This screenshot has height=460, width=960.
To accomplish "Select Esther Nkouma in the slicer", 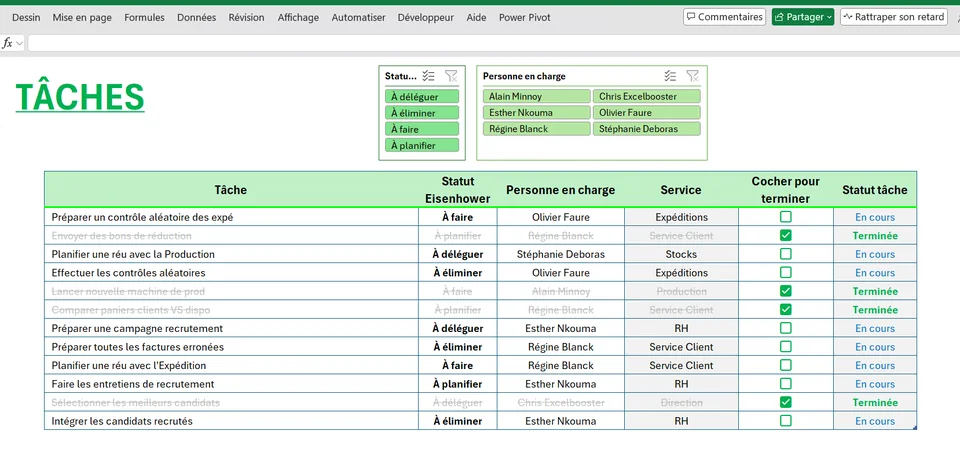I will (536, 113).
